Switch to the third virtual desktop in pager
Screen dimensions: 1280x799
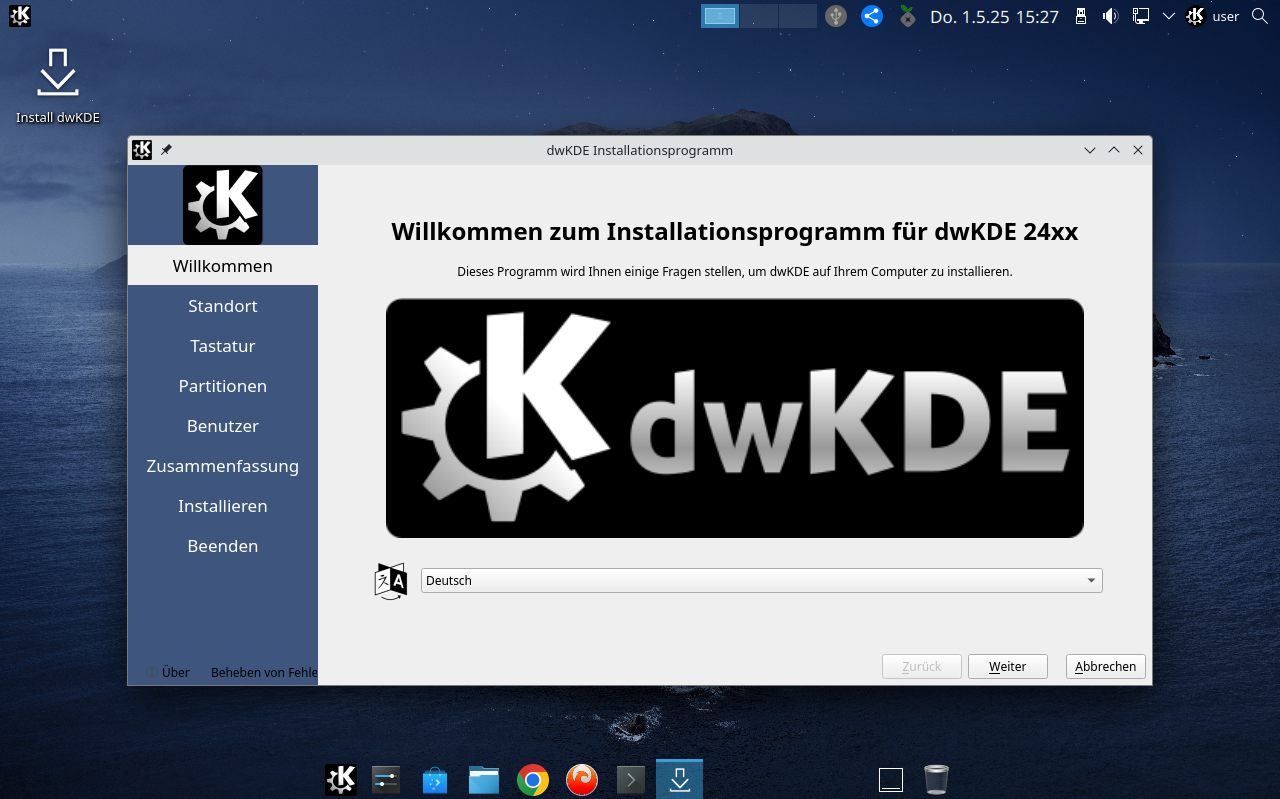pyautogui.click(x=798, y=16)
